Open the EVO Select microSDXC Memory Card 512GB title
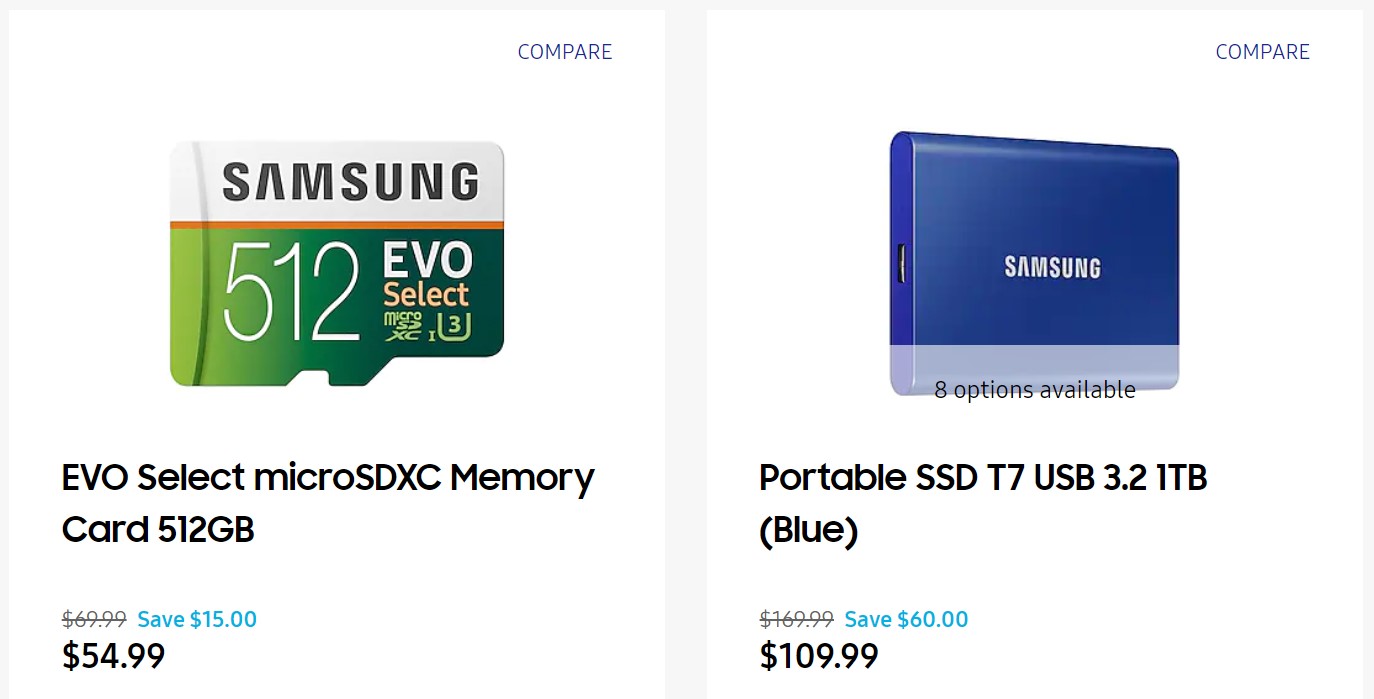1374x699 pixels. [328, 503]
